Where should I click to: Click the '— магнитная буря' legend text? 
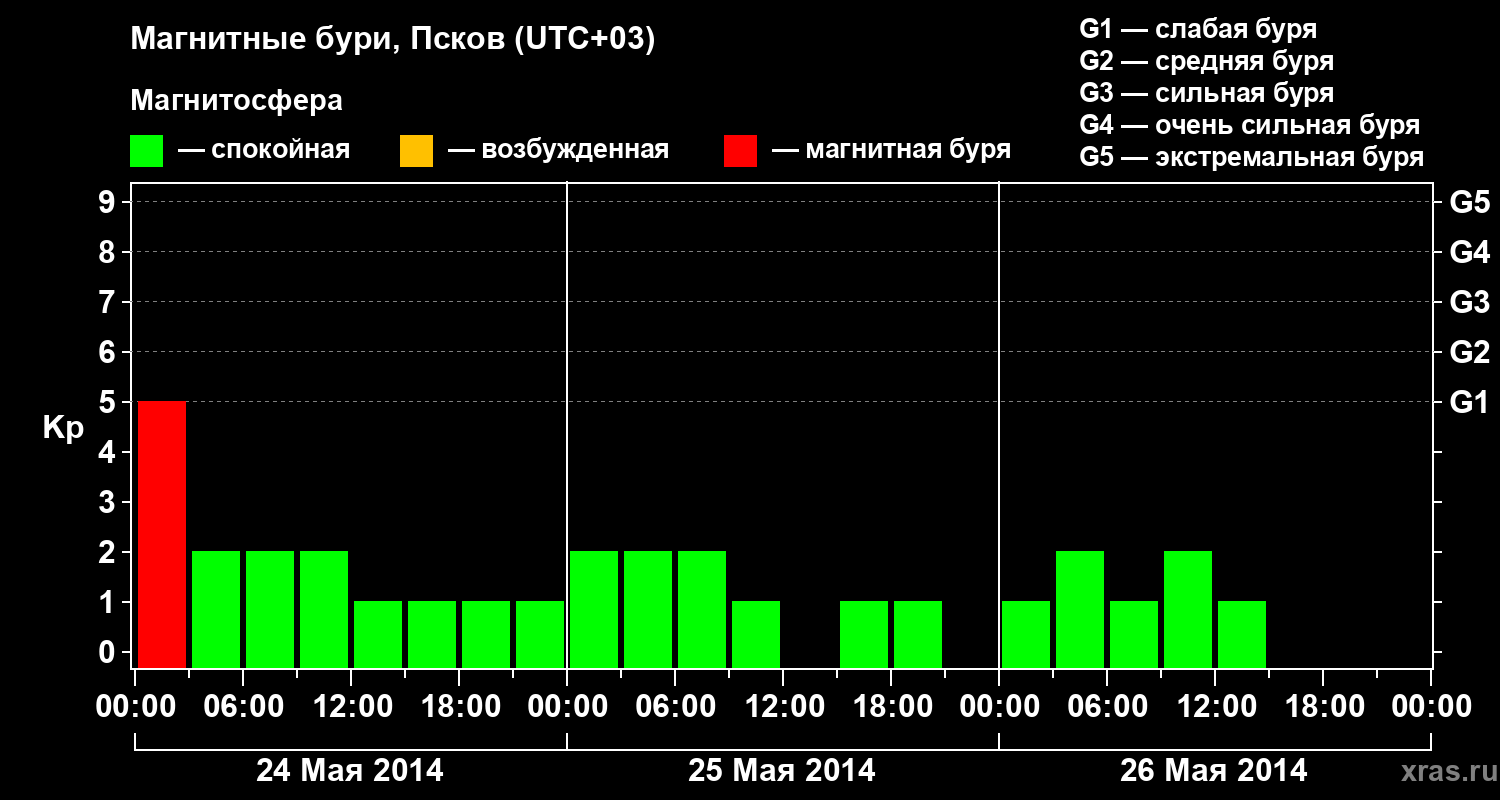(892, 151)
